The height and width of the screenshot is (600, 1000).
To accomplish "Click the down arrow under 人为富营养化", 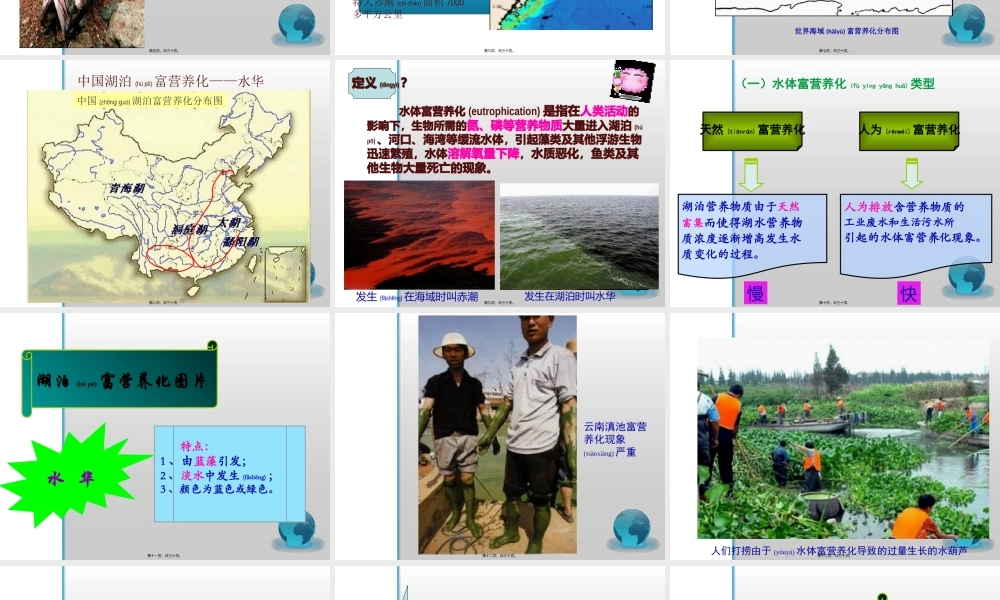I will click(x=911, y=172).
